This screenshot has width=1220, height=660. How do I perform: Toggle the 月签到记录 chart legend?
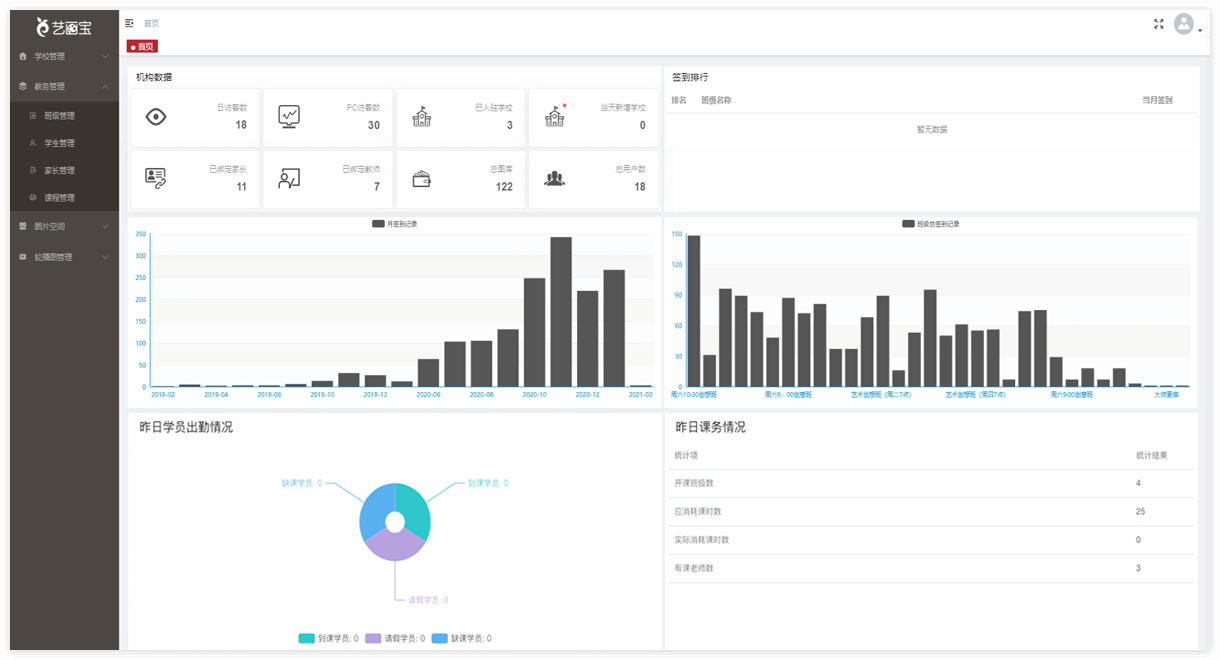(394, 224)
